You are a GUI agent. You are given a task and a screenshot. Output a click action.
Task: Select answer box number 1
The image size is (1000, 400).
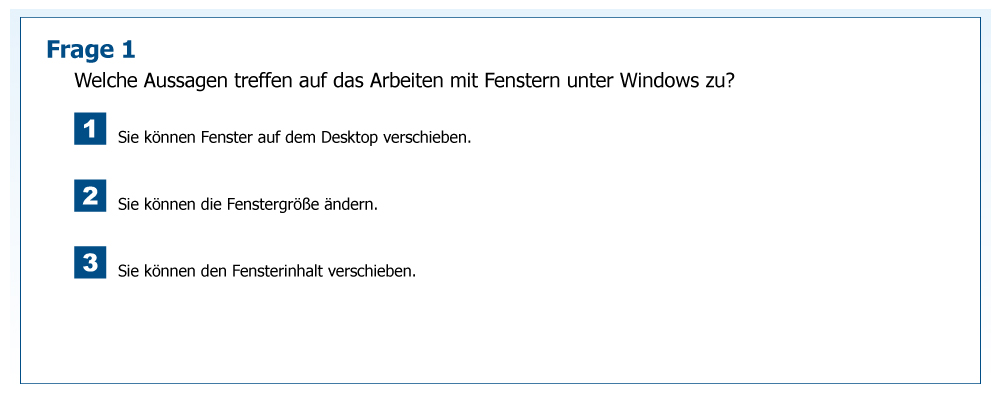click(x=90, y=129)
